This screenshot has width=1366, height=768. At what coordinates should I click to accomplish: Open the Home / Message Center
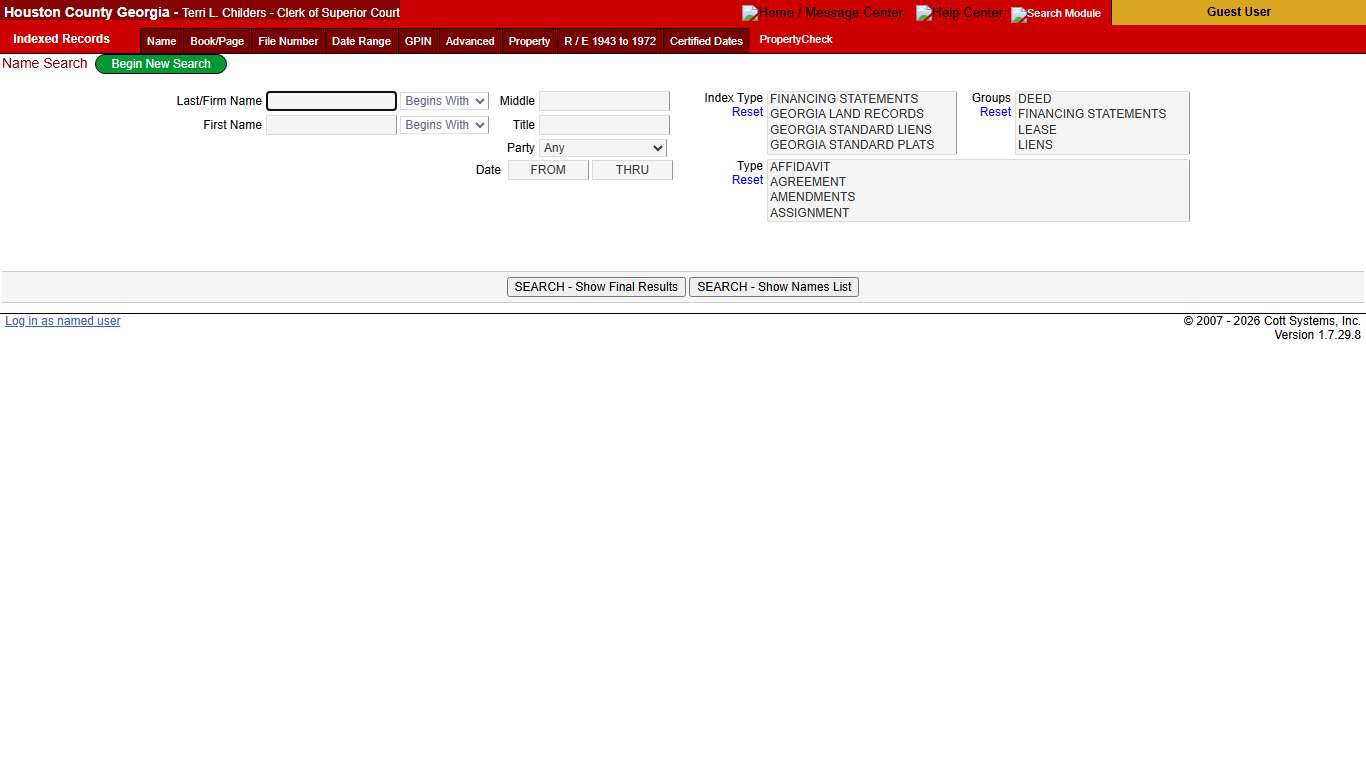tap(822, 13)
